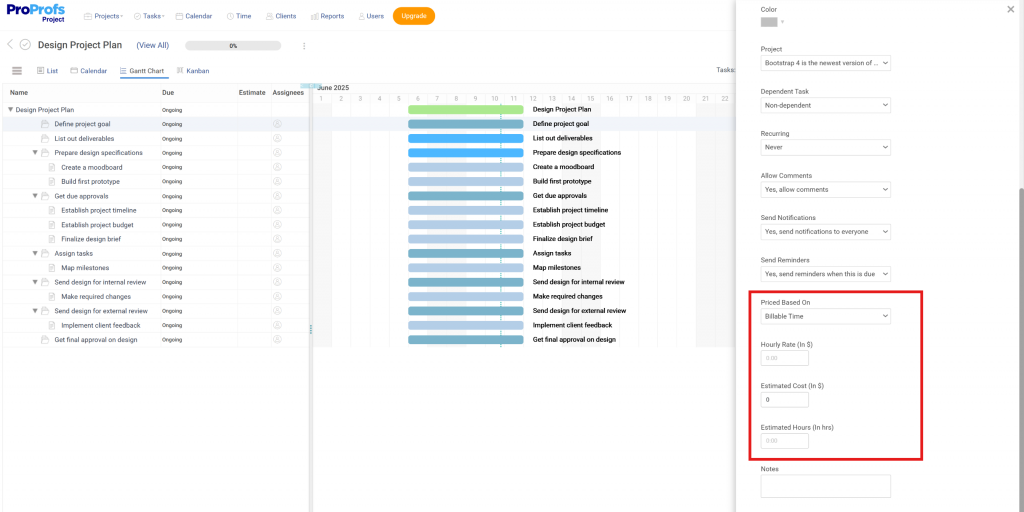Click the orange Upgrade button
The height and width of the screenshot is (512, 1024).
413,16
